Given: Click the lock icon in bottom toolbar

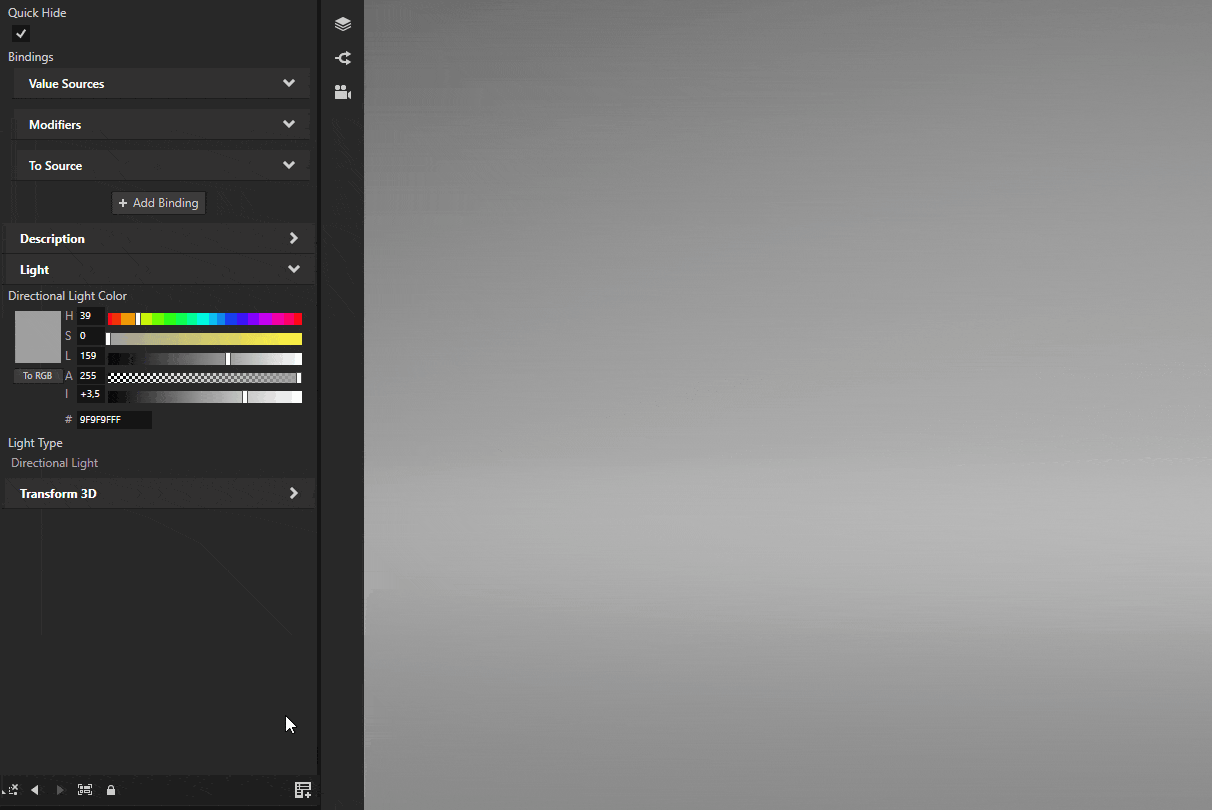Looking at the screenshot, I should (x=110, y=789).
